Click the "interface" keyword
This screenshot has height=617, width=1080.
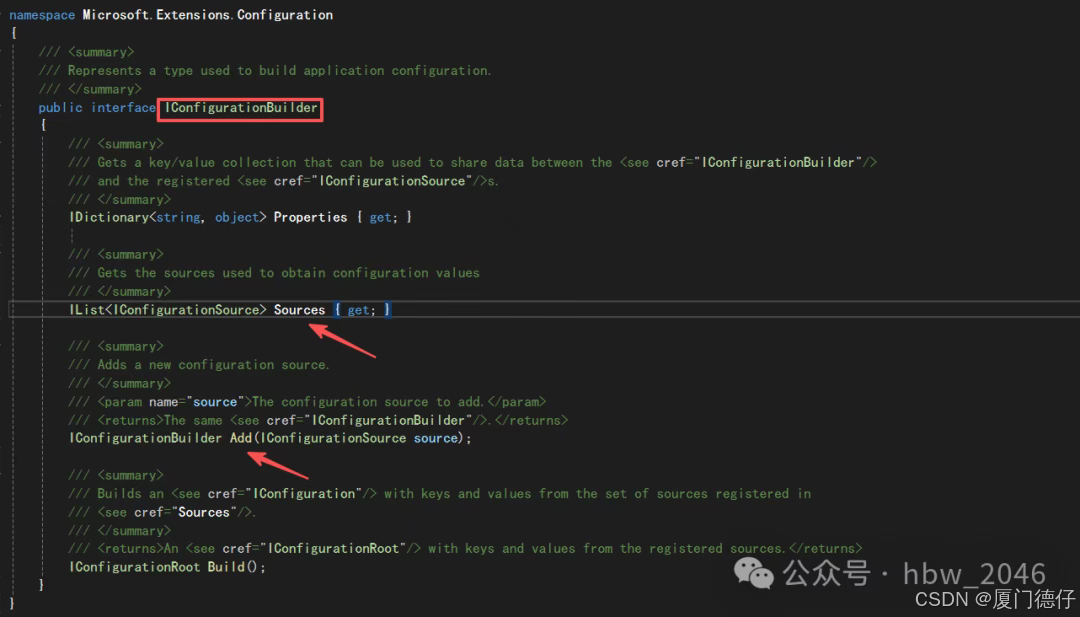[123, 107]
